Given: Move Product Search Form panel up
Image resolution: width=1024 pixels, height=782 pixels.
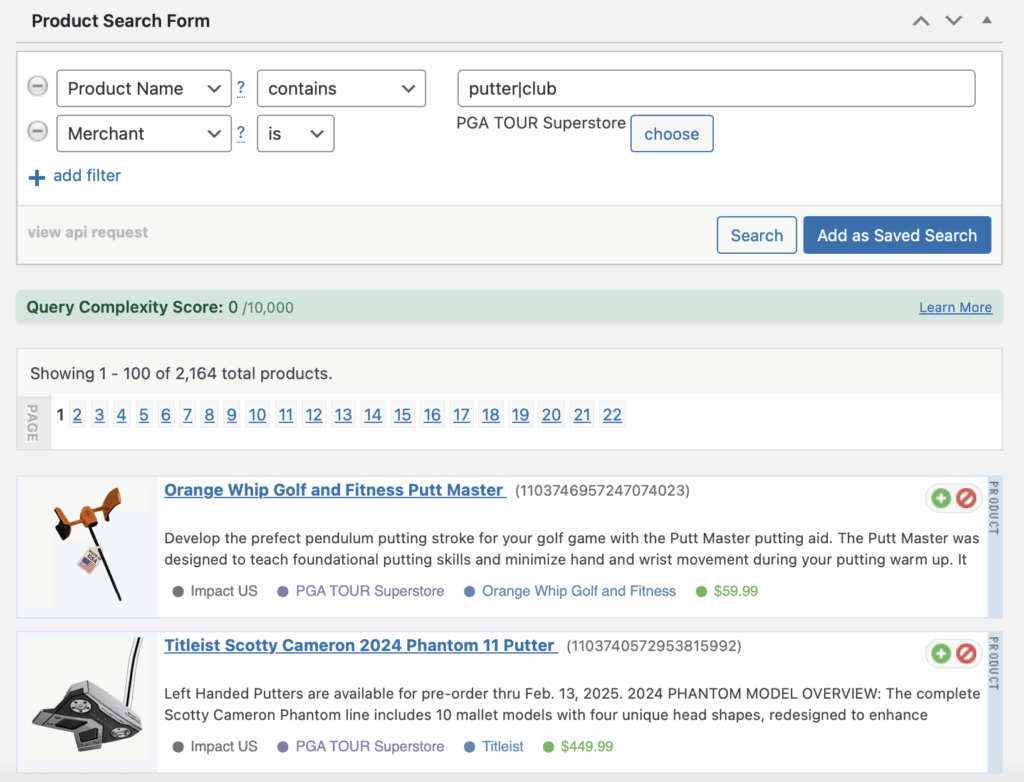Looking at the screenshot, I should (921, 21).
